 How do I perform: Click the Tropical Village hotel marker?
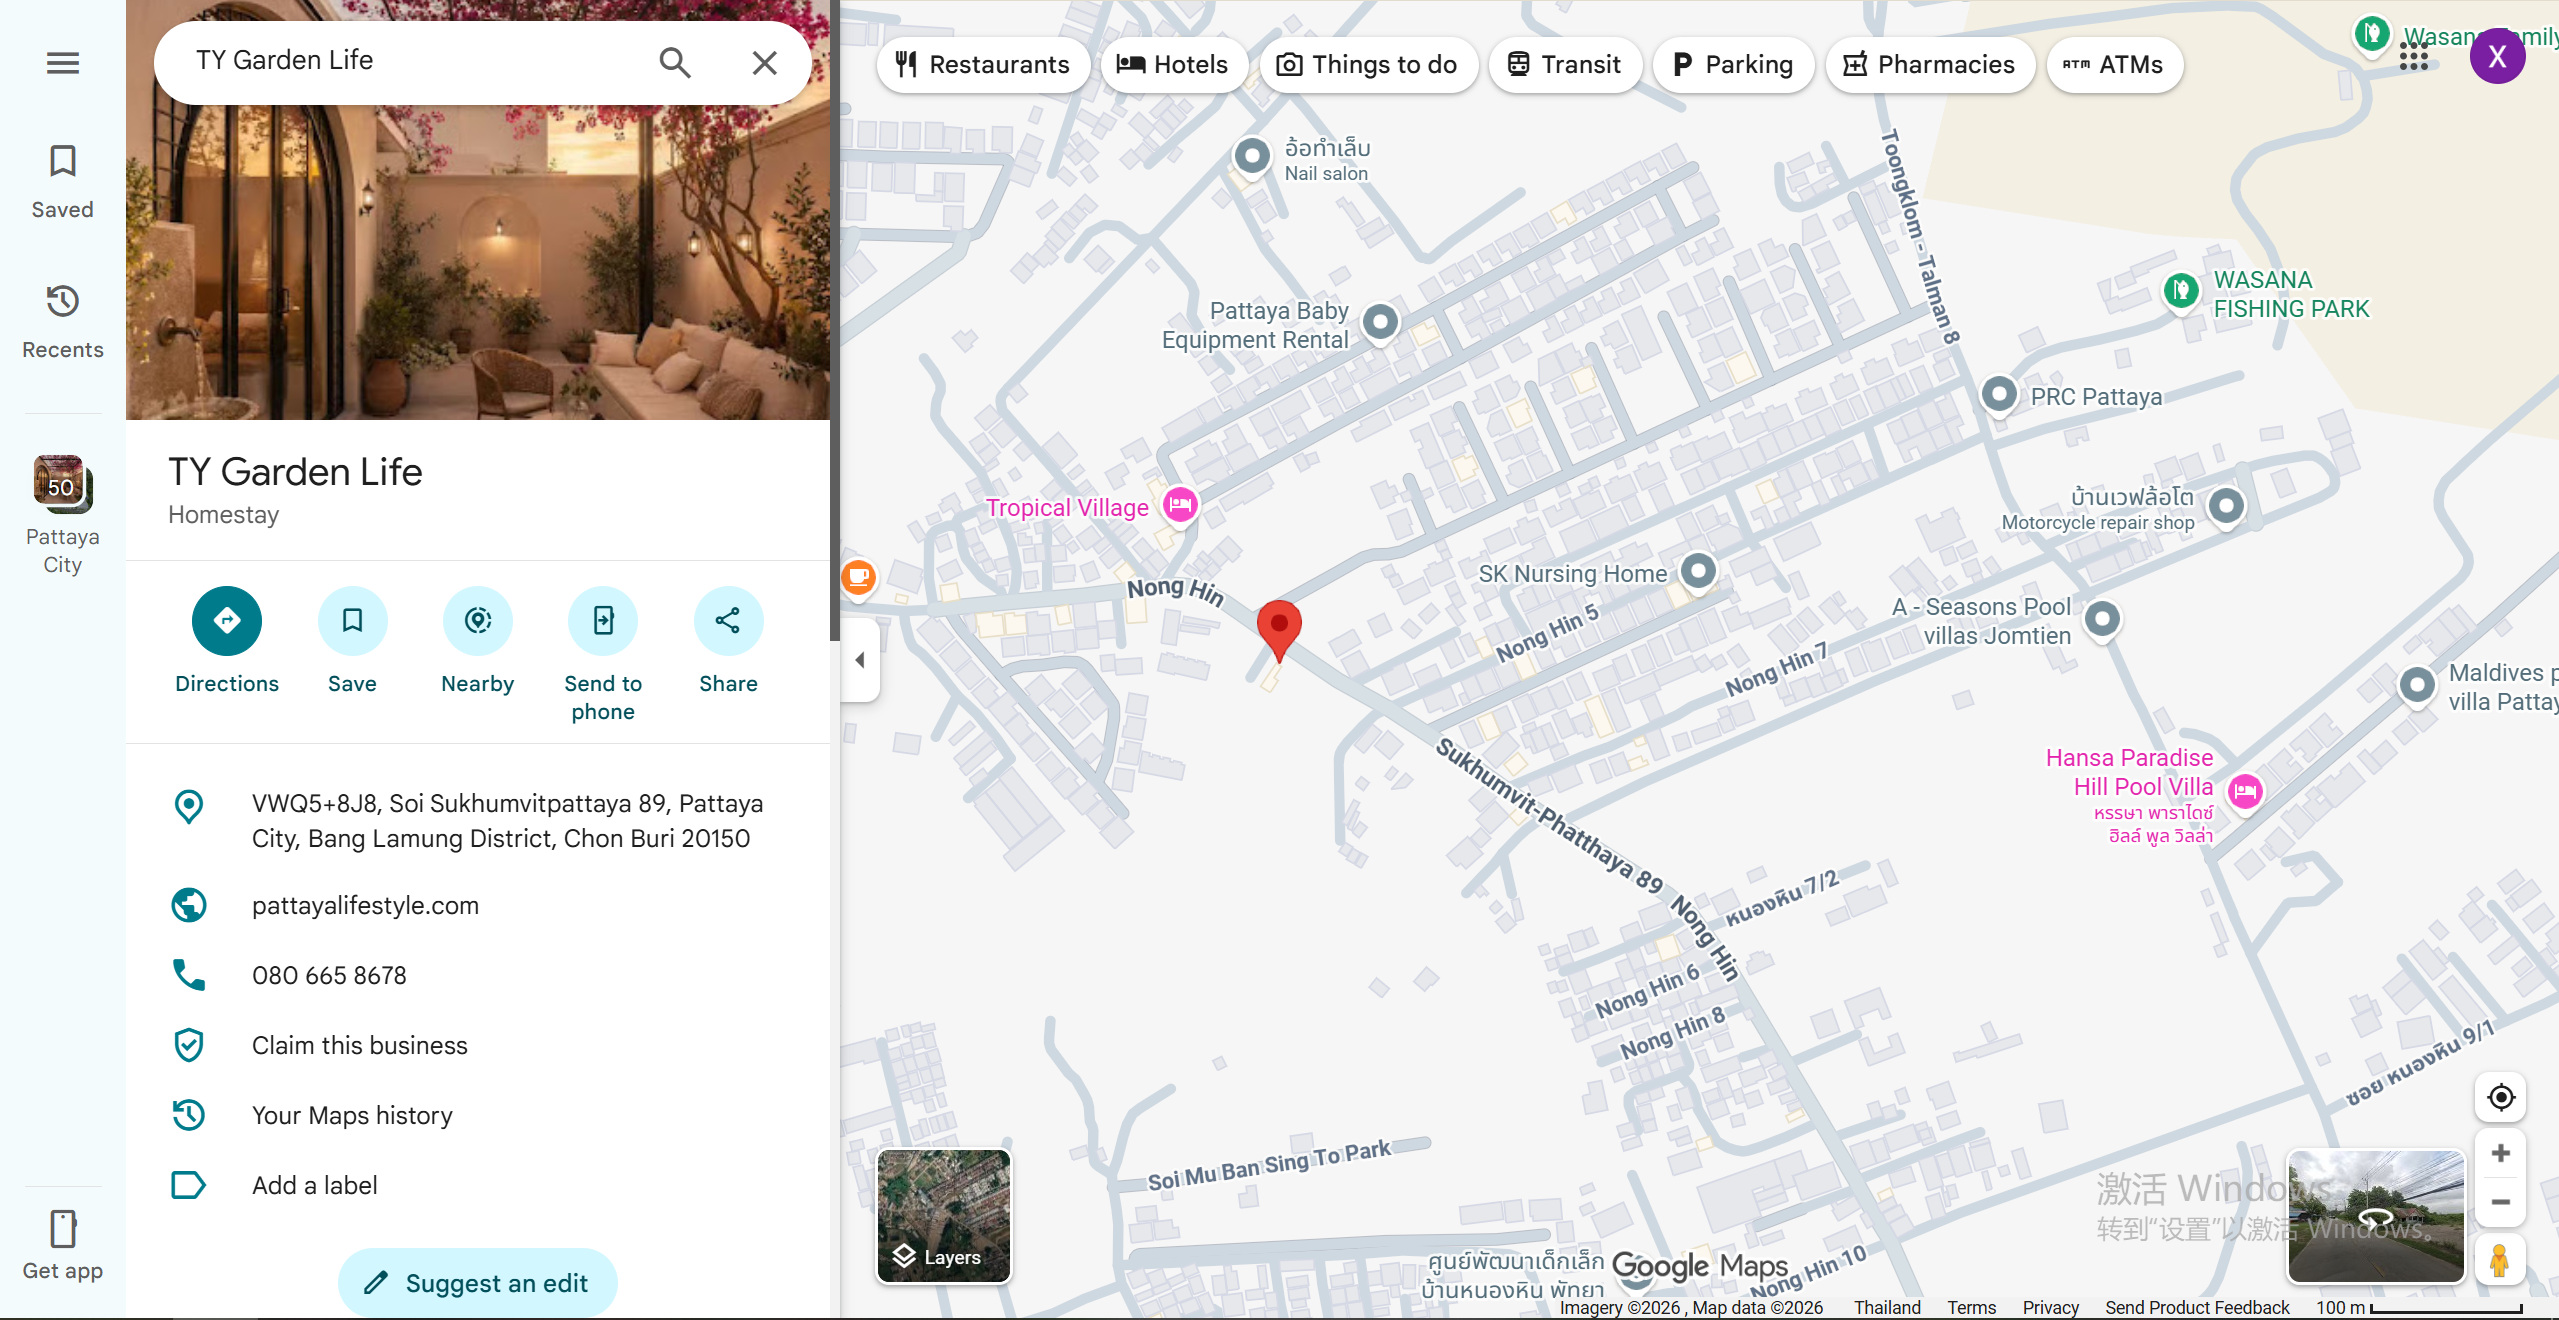(1180, 505)
